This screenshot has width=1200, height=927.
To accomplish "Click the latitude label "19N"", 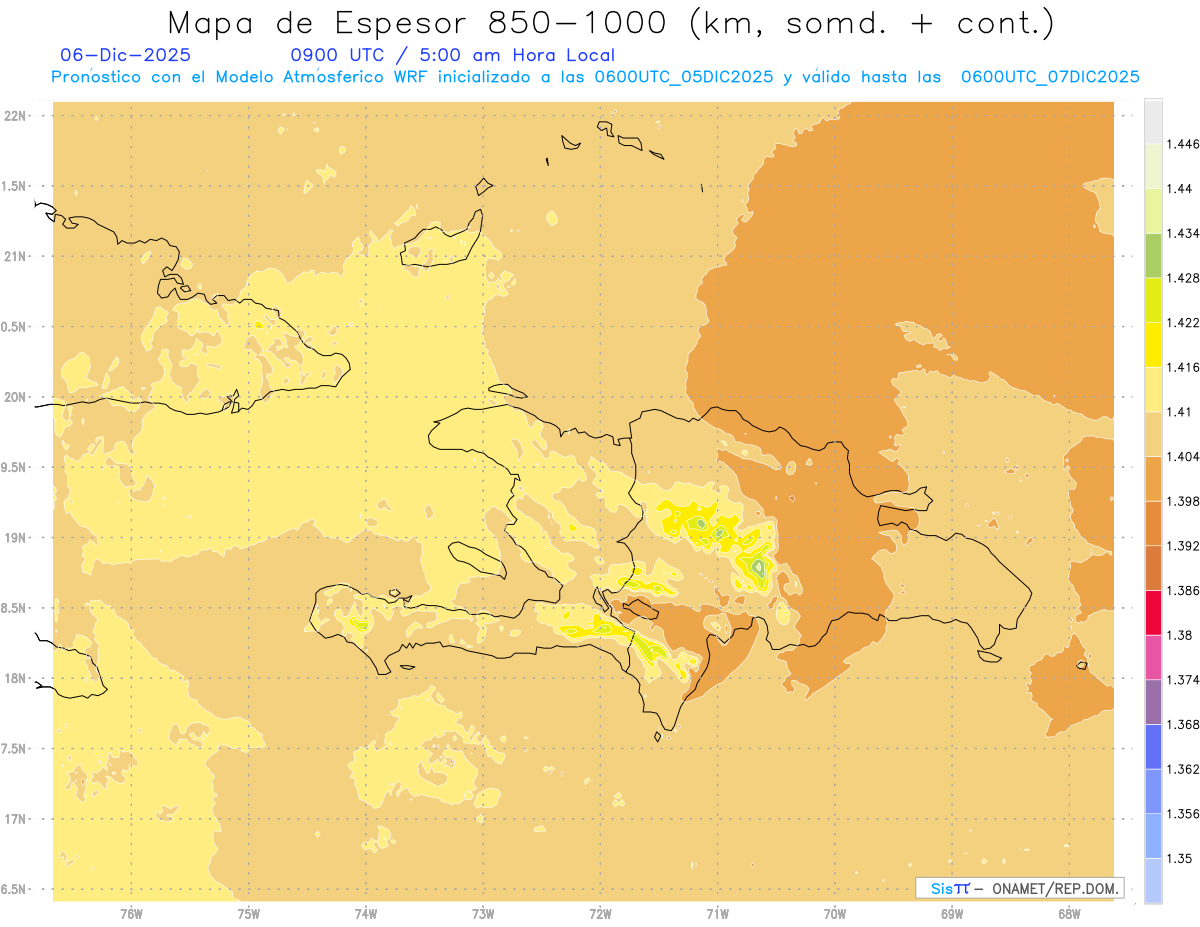I will point(14,538).
